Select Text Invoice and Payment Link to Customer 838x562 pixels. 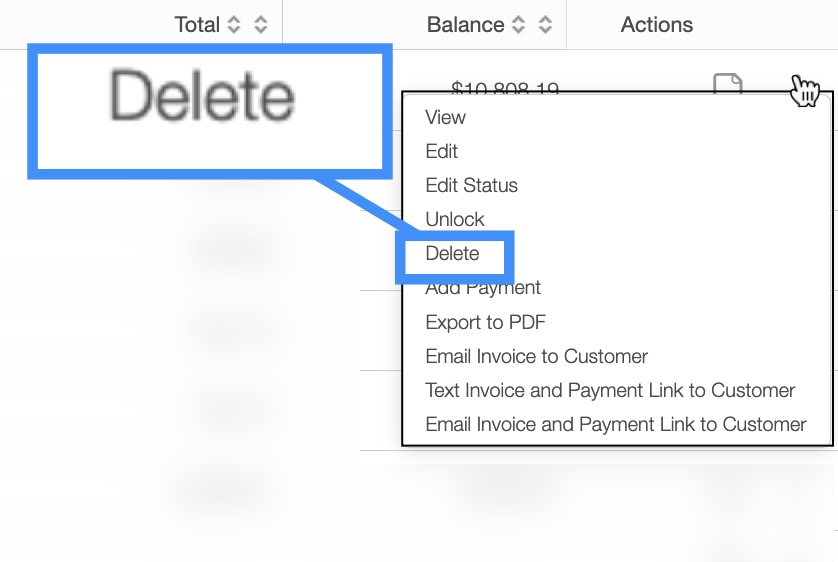point(610,390)
